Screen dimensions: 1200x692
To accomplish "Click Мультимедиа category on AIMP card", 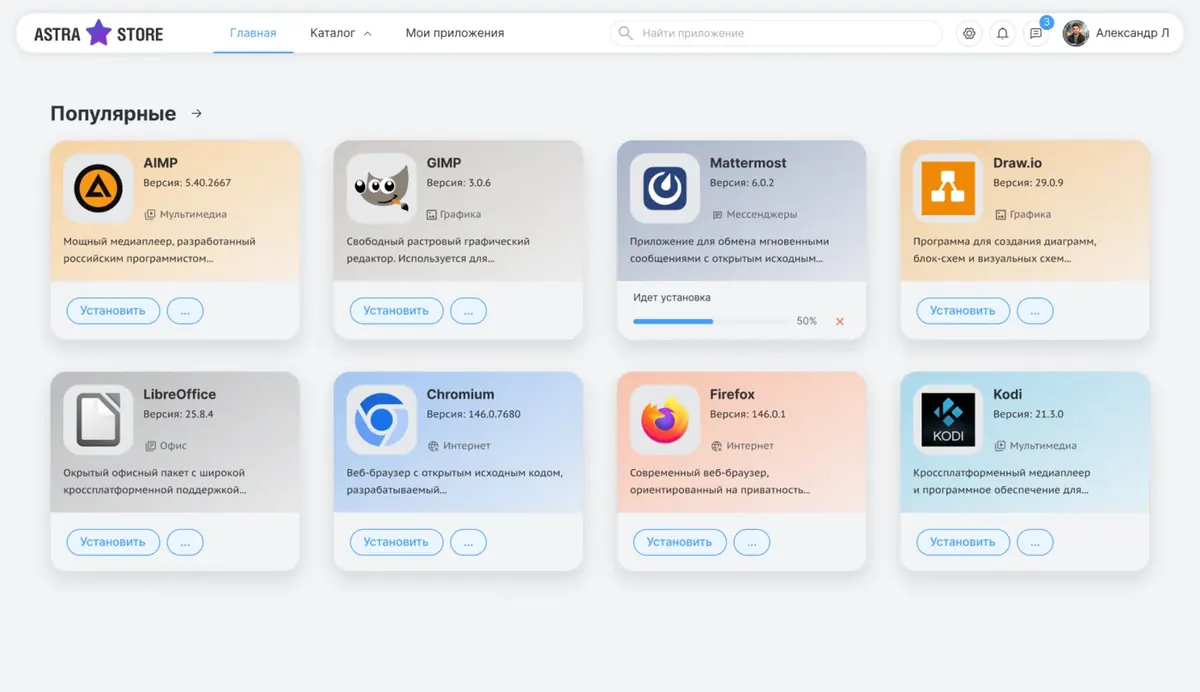I will [x=185, y=214].
